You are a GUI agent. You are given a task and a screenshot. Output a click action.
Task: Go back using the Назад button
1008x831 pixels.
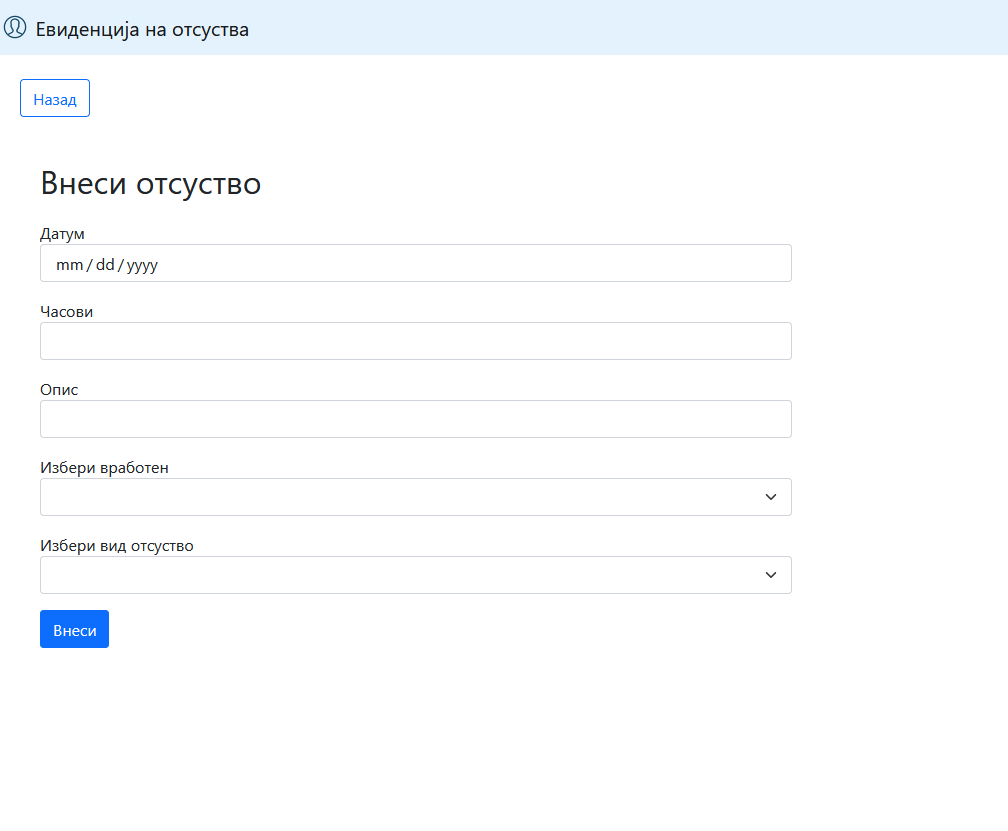[x=55, y=99]
